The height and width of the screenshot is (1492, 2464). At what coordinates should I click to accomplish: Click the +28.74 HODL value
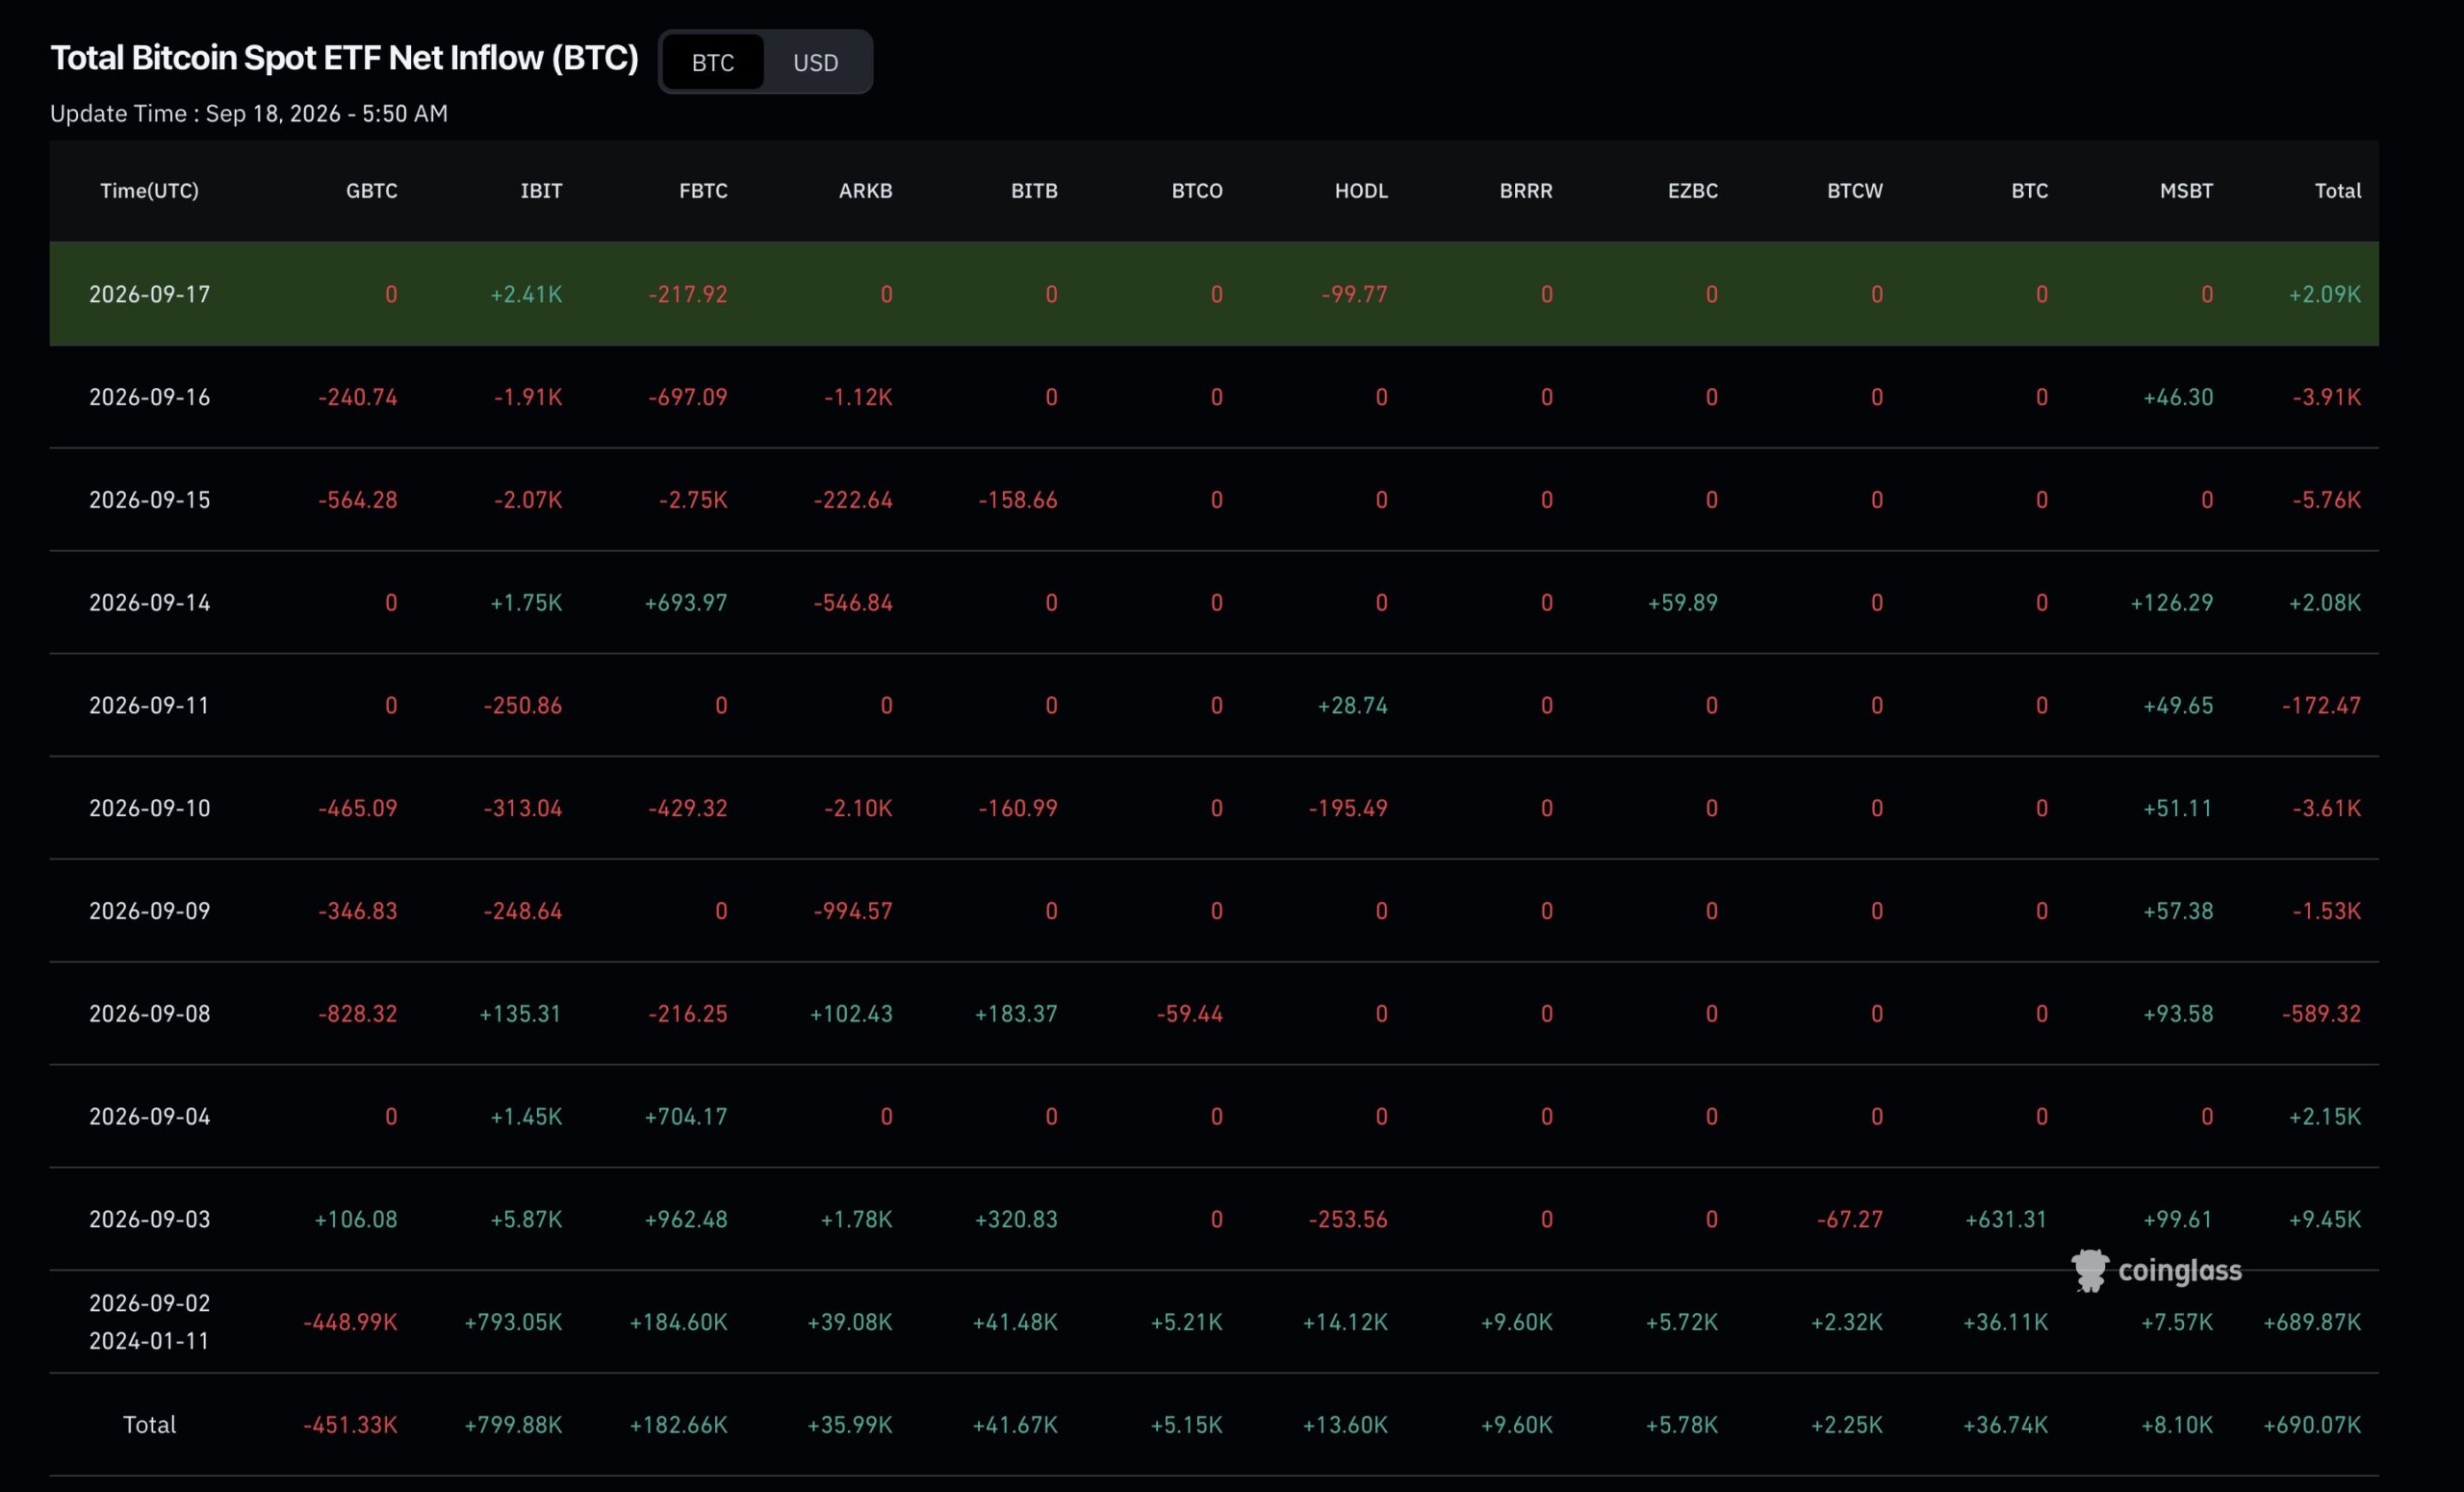click(x=1353, y=705)
